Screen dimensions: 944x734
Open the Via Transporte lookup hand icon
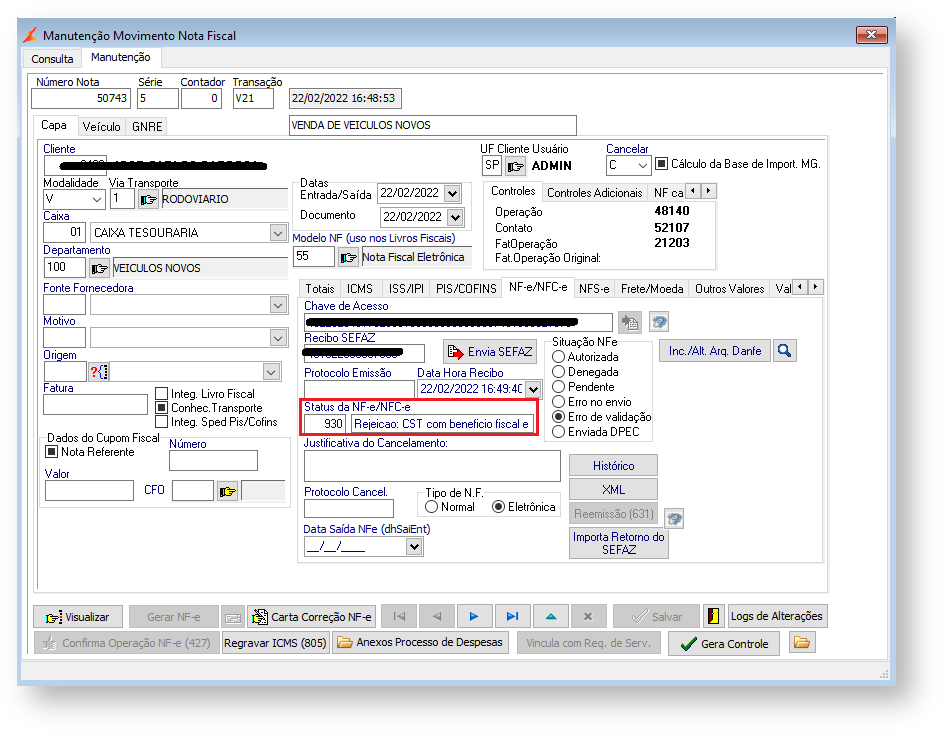click(148, 199)
